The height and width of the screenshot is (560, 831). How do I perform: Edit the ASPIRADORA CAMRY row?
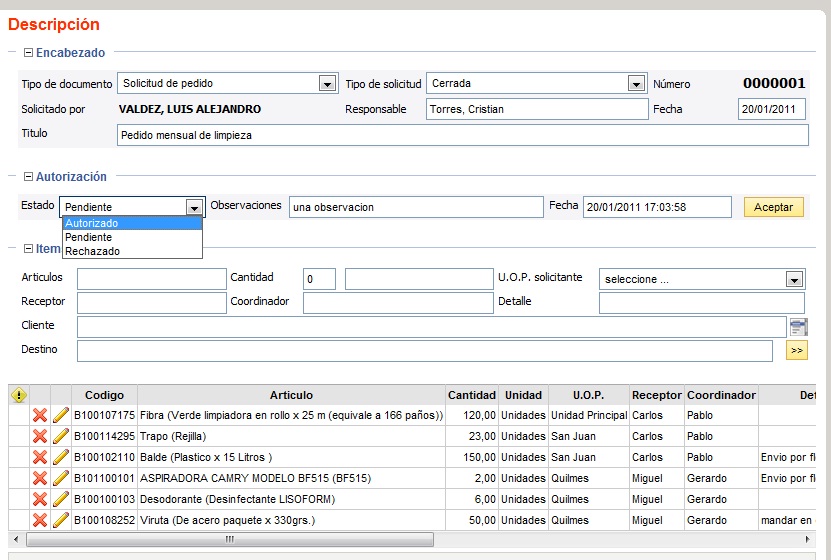tap(60, 478)
